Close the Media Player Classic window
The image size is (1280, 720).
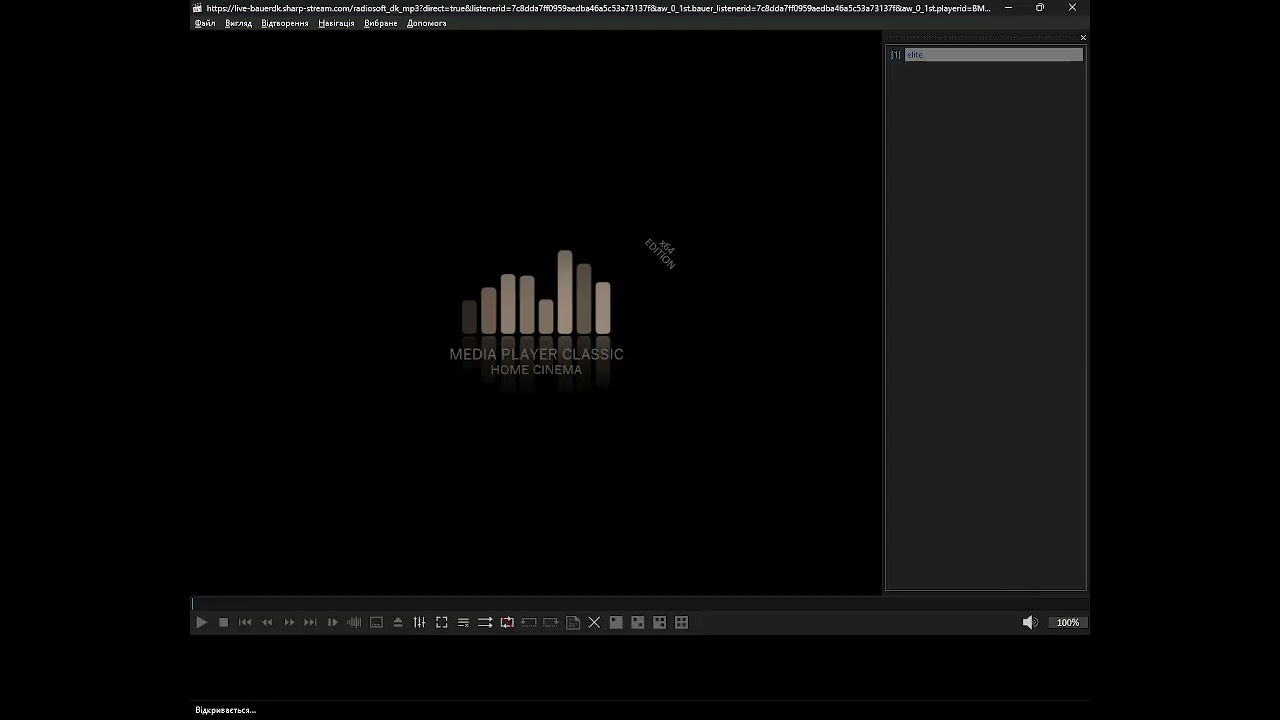[x=1072, y=8]
